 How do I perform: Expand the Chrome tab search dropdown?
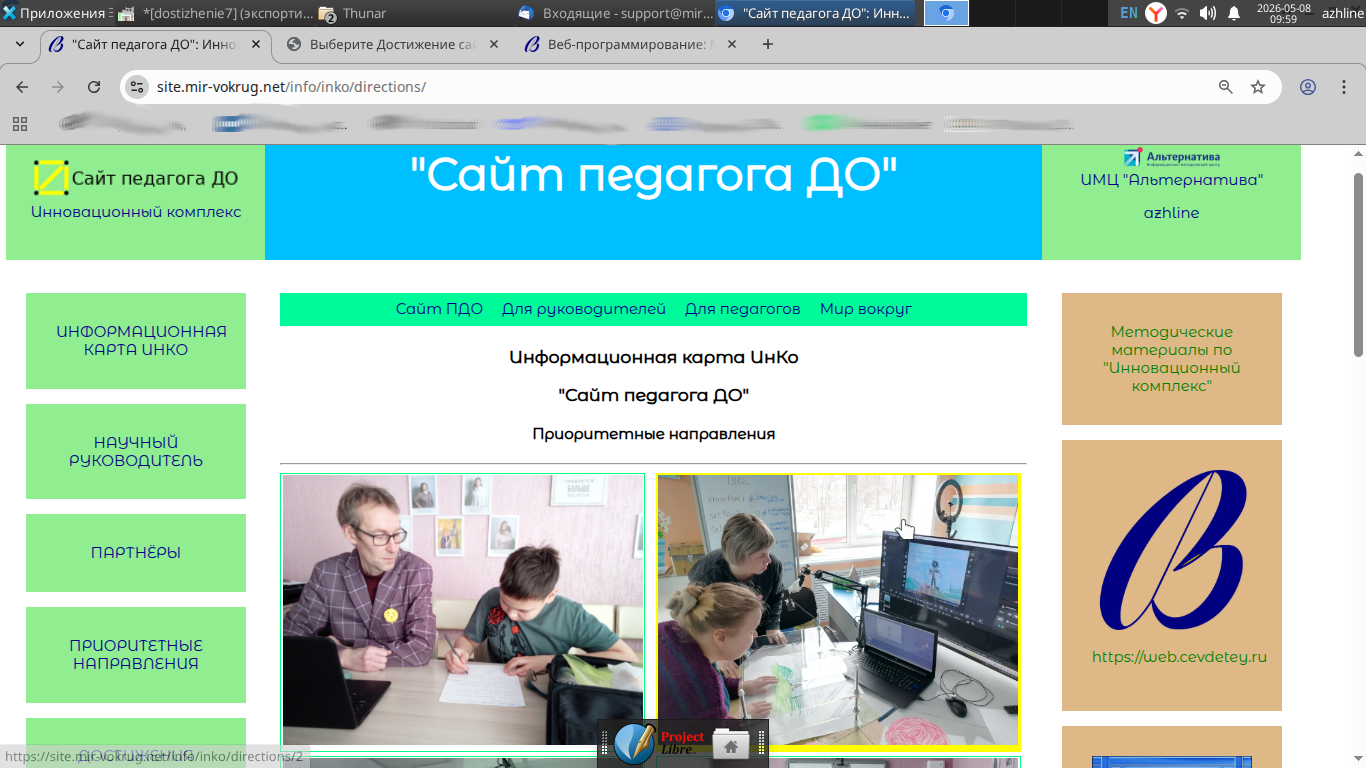tap(20, 44)
